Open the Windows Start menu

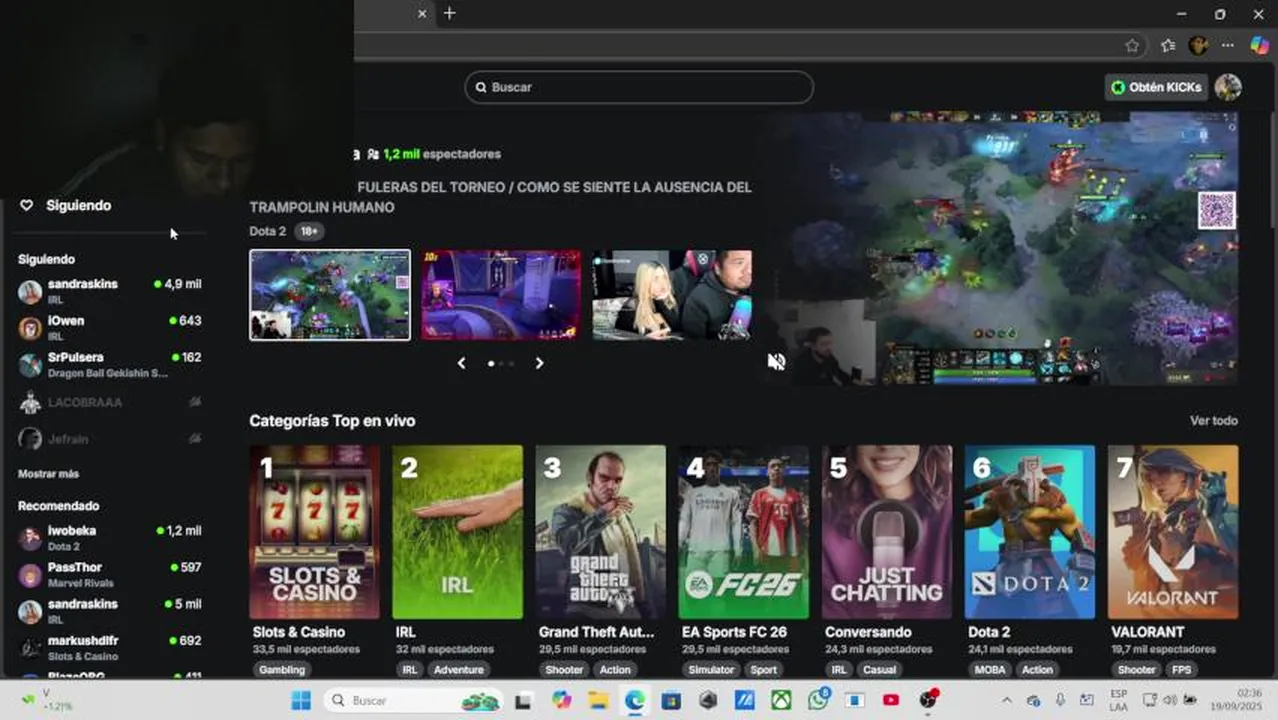pos(300,700)
